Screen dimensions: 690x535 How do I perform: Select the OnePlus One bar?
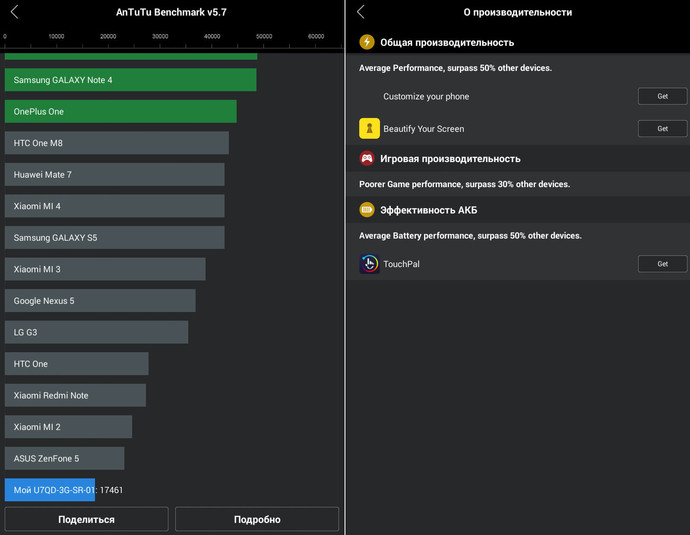[x=121, y=111]
